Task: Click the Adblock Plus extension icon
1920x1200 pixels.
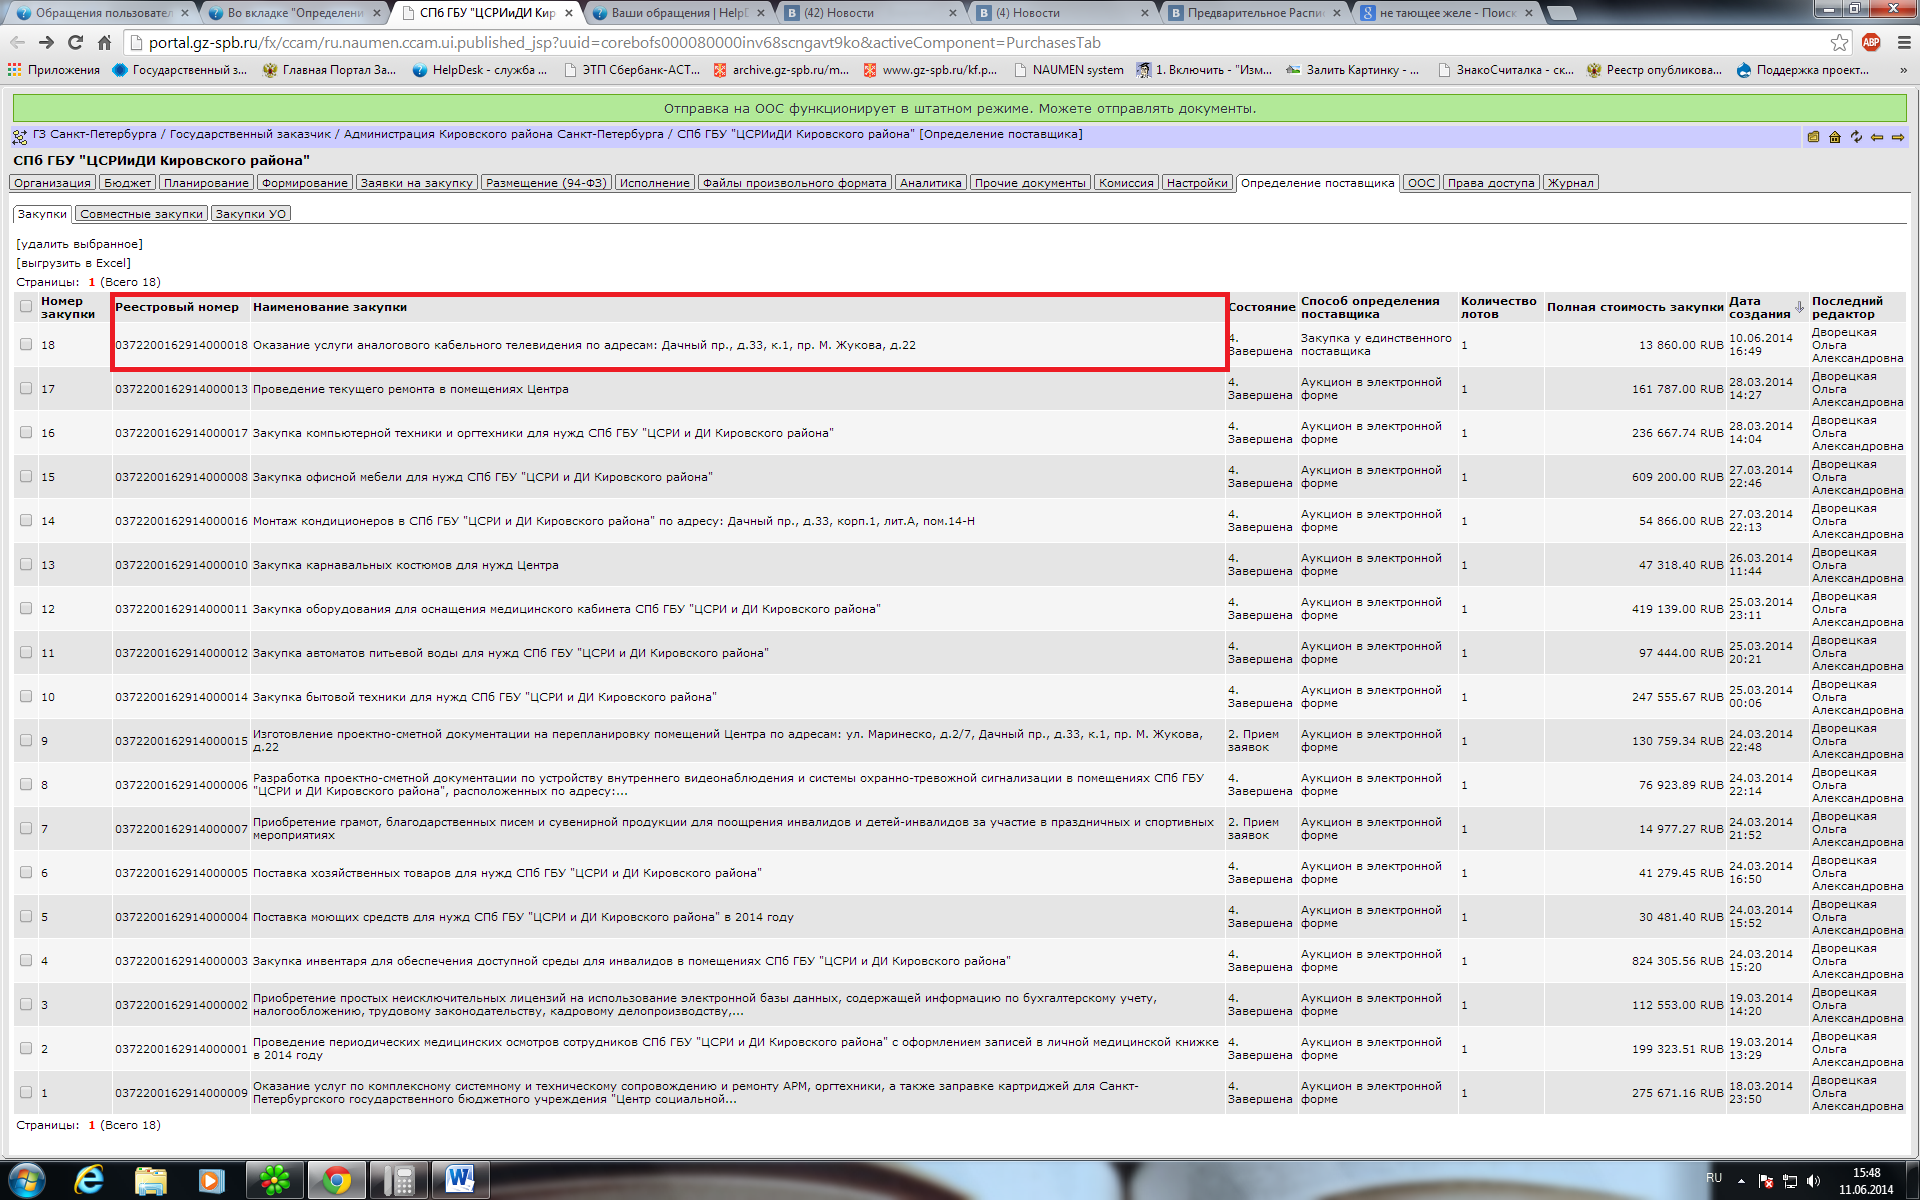Action: point(1871,42)
